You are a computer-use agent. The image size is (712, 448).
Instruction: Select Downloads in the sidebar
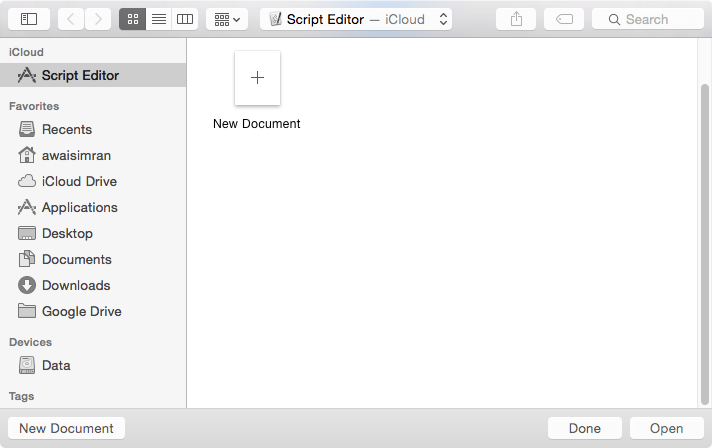tap(93, 285)
